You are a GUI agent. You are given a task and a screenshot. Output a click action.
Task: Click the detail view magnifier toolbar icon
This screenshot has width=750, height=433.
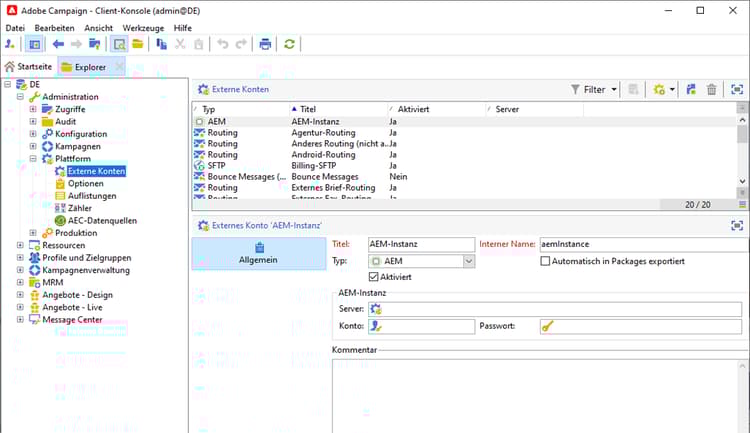[x=119, y=44]
